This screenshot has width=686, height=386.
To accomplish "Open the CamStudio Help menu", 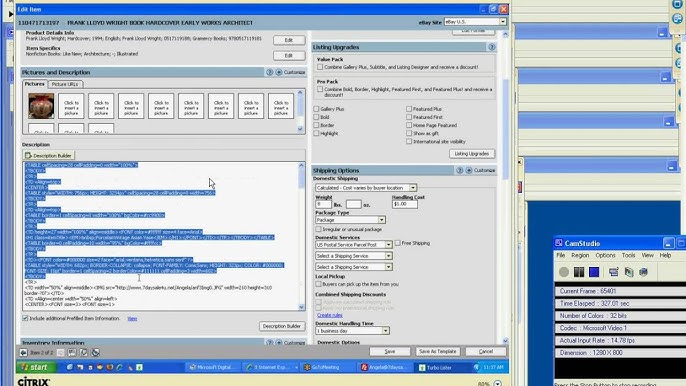I will point(665,255).
